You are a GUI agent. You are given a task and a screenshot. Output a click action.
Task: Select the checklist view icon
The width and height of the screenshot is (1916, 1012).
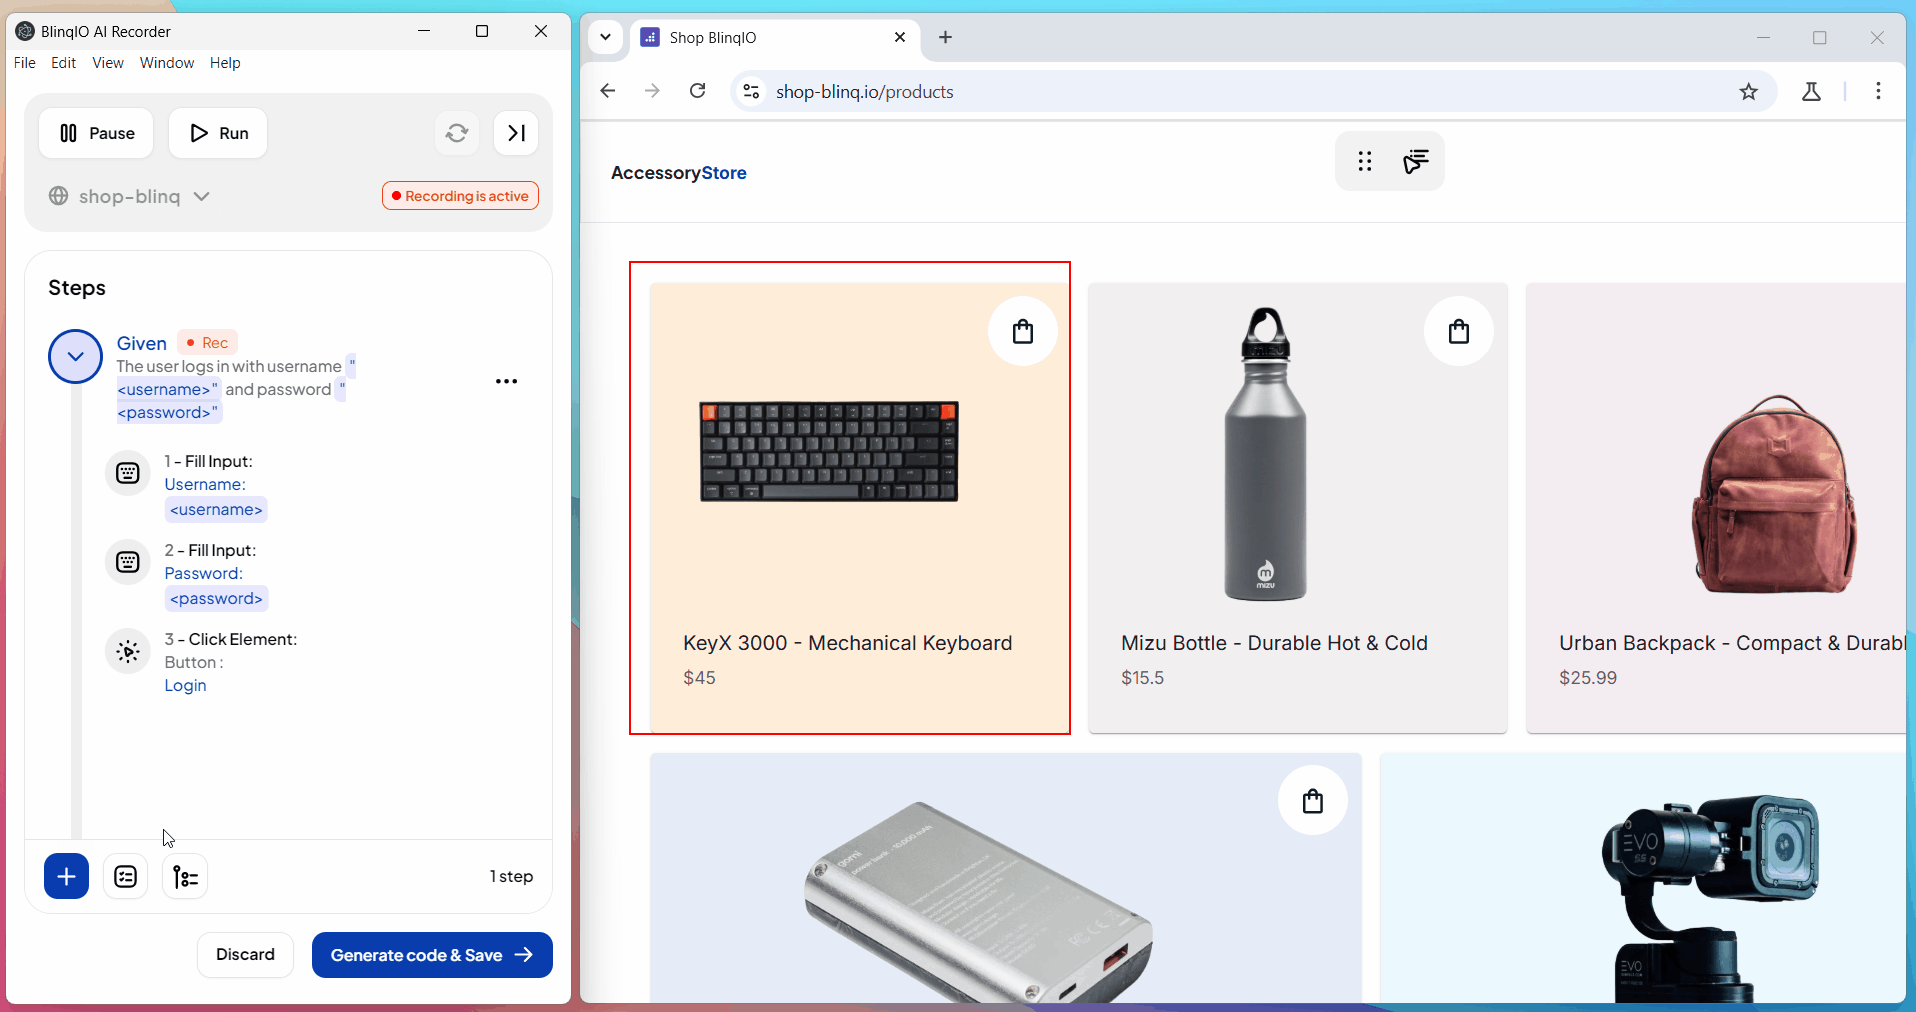pos(125,876)
